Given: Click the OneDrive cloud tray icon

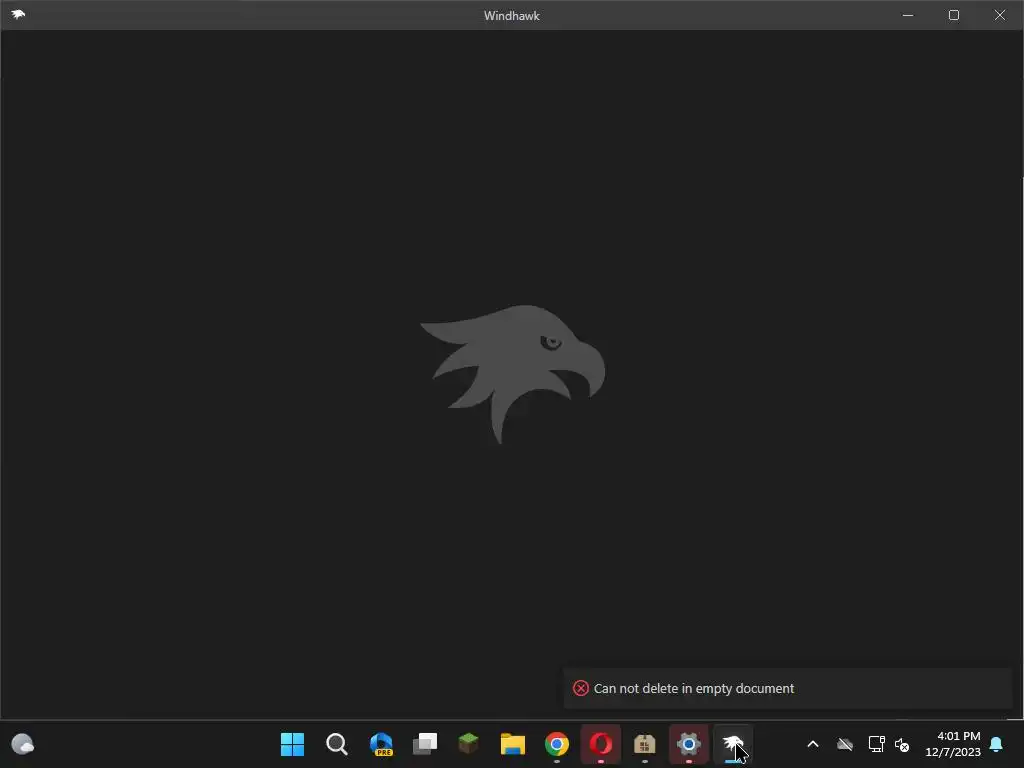Looking at the screenshot, I should tap(845, 744).
